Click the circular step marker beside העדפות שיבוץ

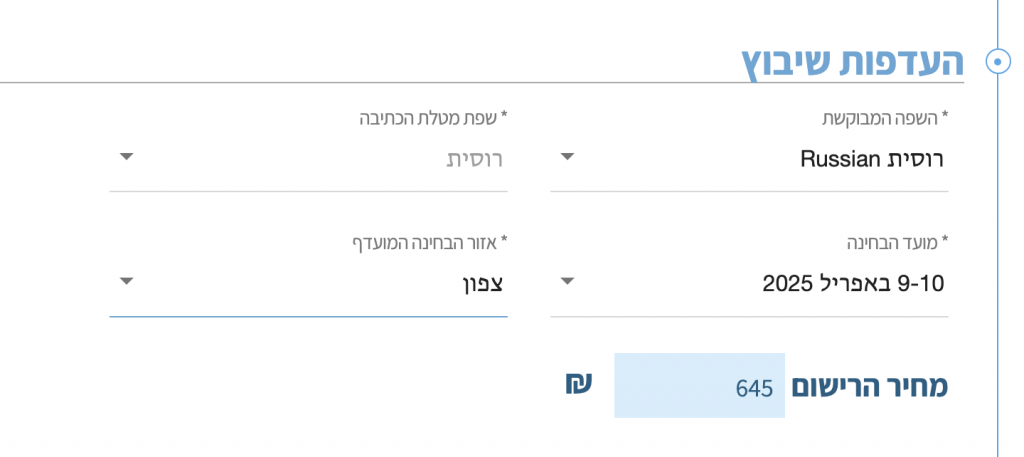(998, 63)
